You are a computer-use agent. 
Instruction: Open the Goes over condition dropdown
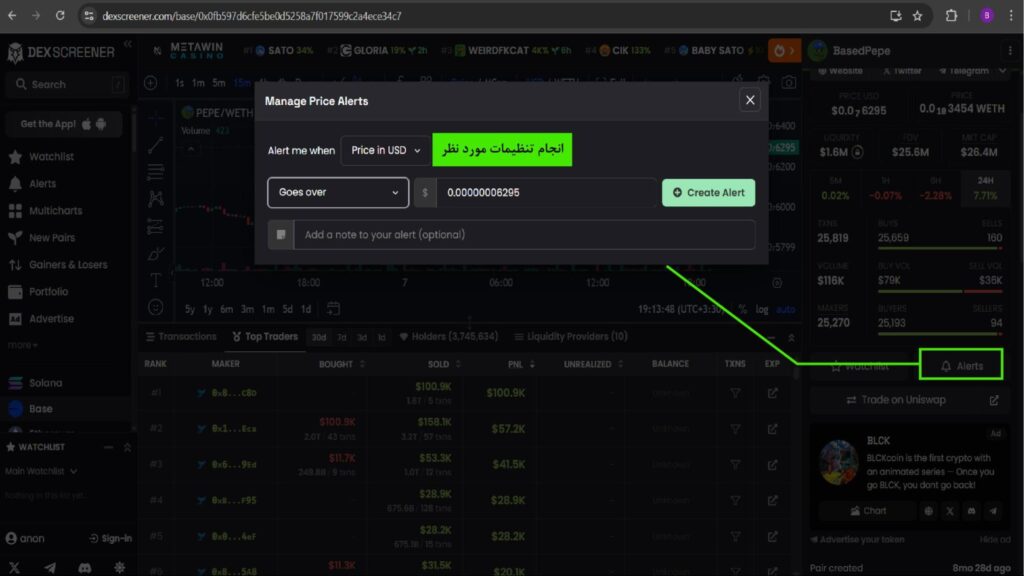[338, 193]
